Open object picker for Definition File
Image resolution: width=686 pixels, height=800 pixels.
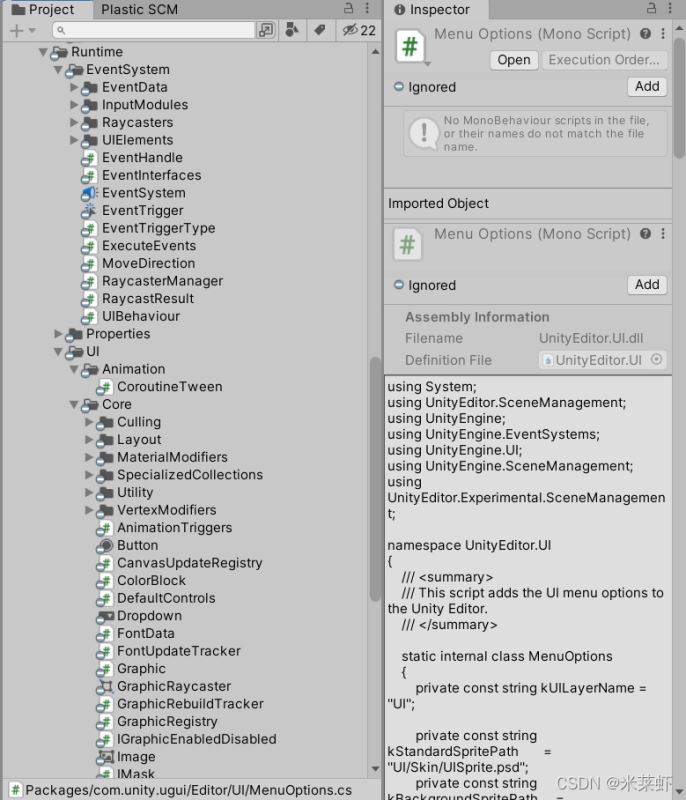[657, 360]
